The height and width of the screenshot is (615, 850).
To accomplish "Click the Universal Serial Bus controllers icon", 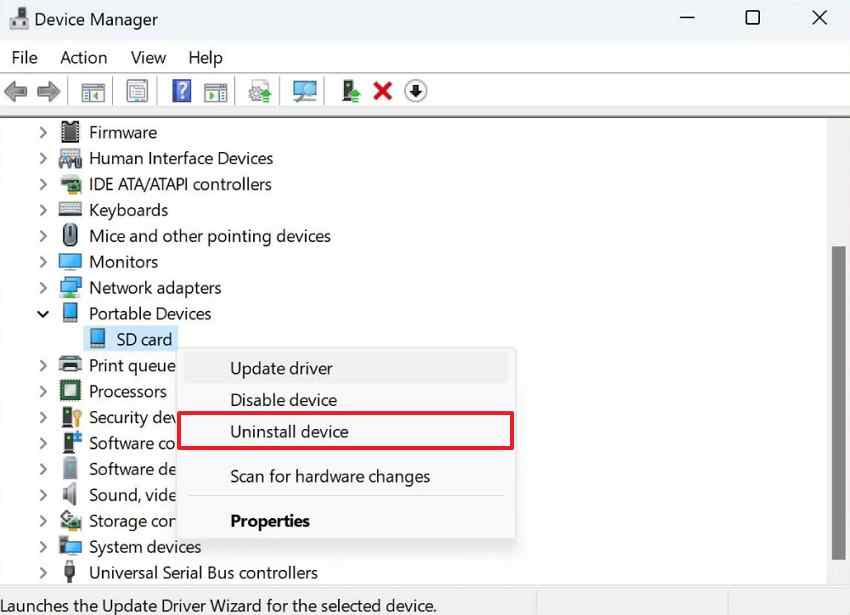I will pos(69,572).
